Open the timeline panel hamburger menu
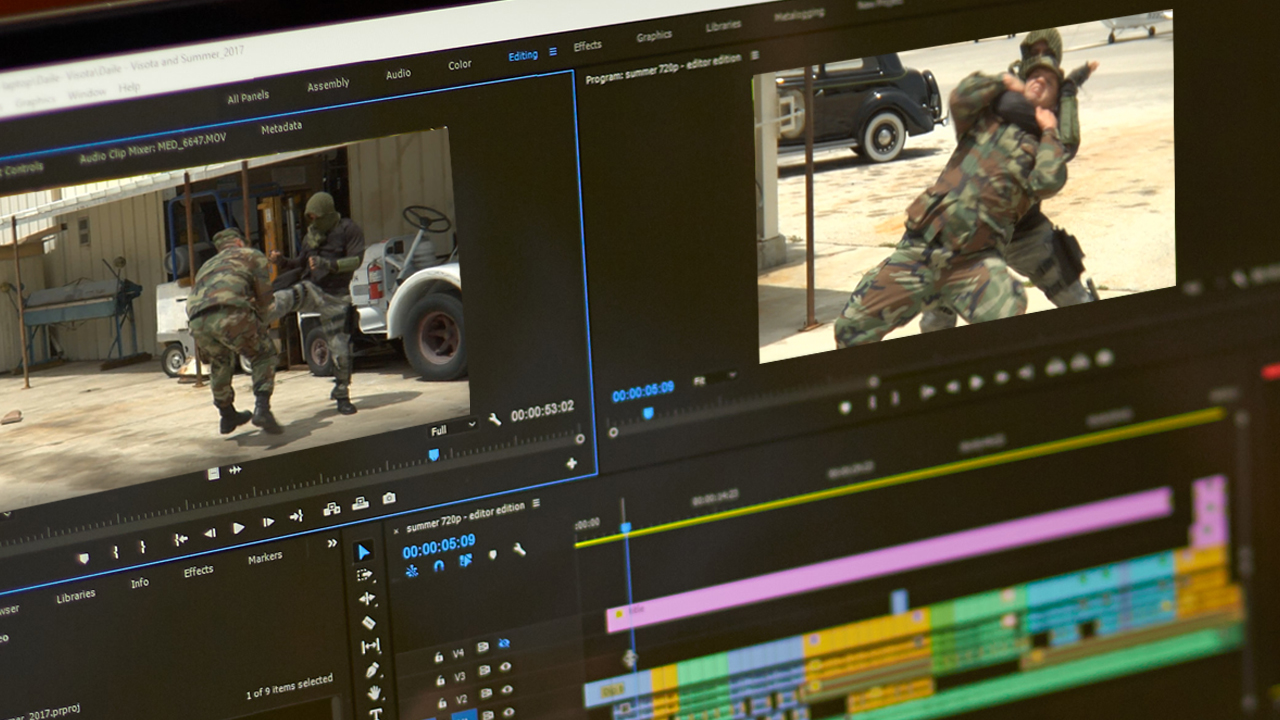Screen dimensions: 1280x720 point(536,502)
